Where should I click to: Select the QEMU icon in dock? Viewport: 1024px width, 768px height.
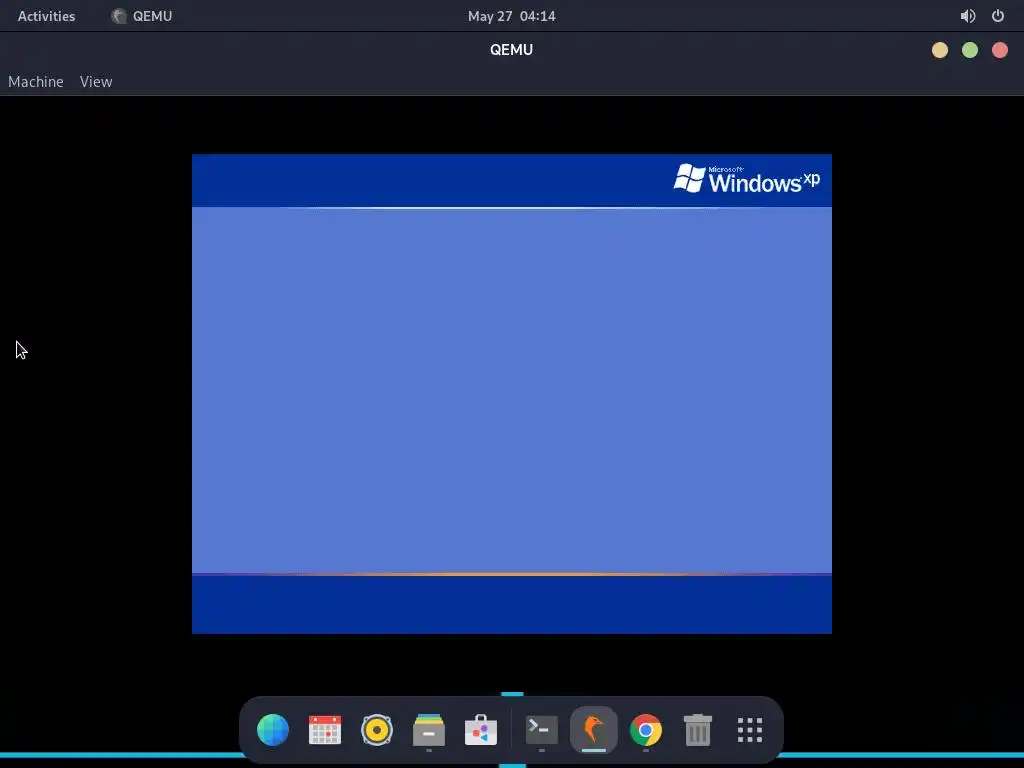[x=594, y=729]
